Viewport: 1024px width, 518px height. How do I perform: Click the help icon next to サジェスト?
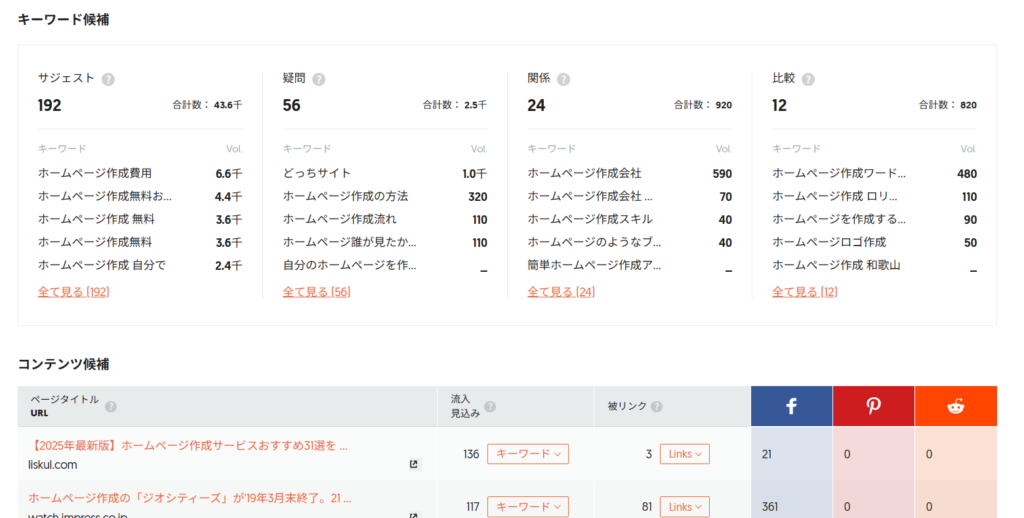click(108, 79)
